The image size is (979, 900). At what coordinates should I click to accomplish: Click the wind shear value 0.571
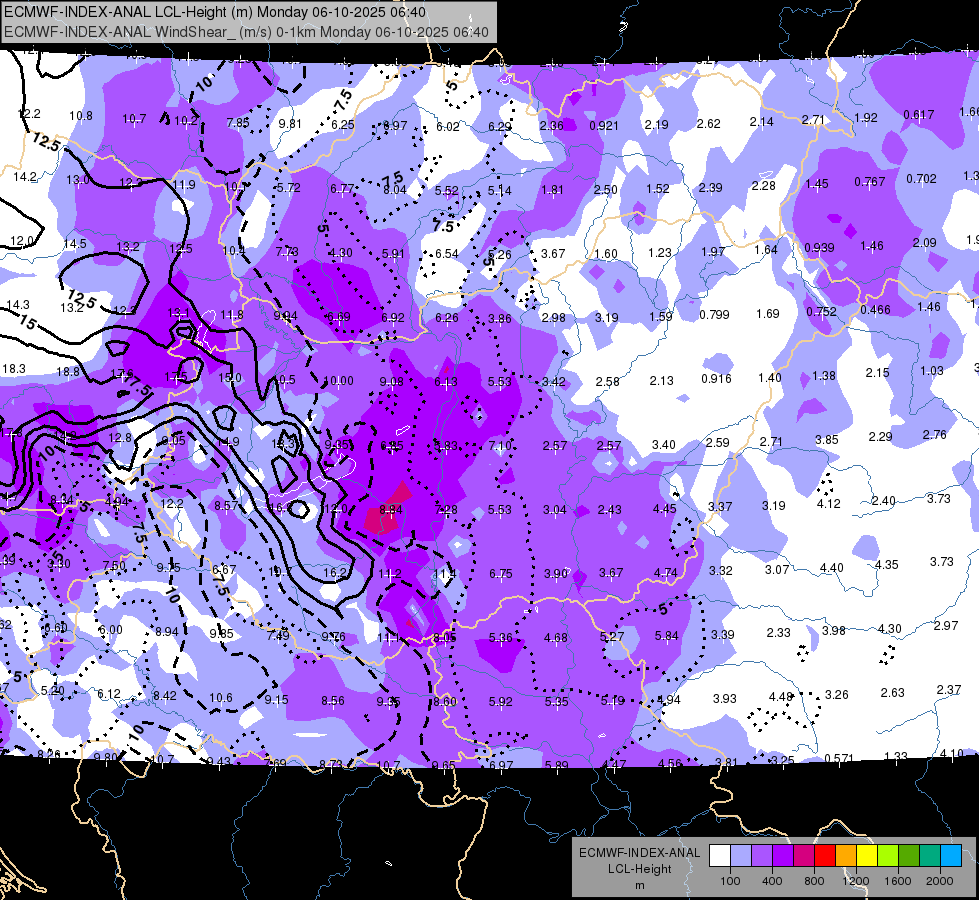[x=840, y=759]
